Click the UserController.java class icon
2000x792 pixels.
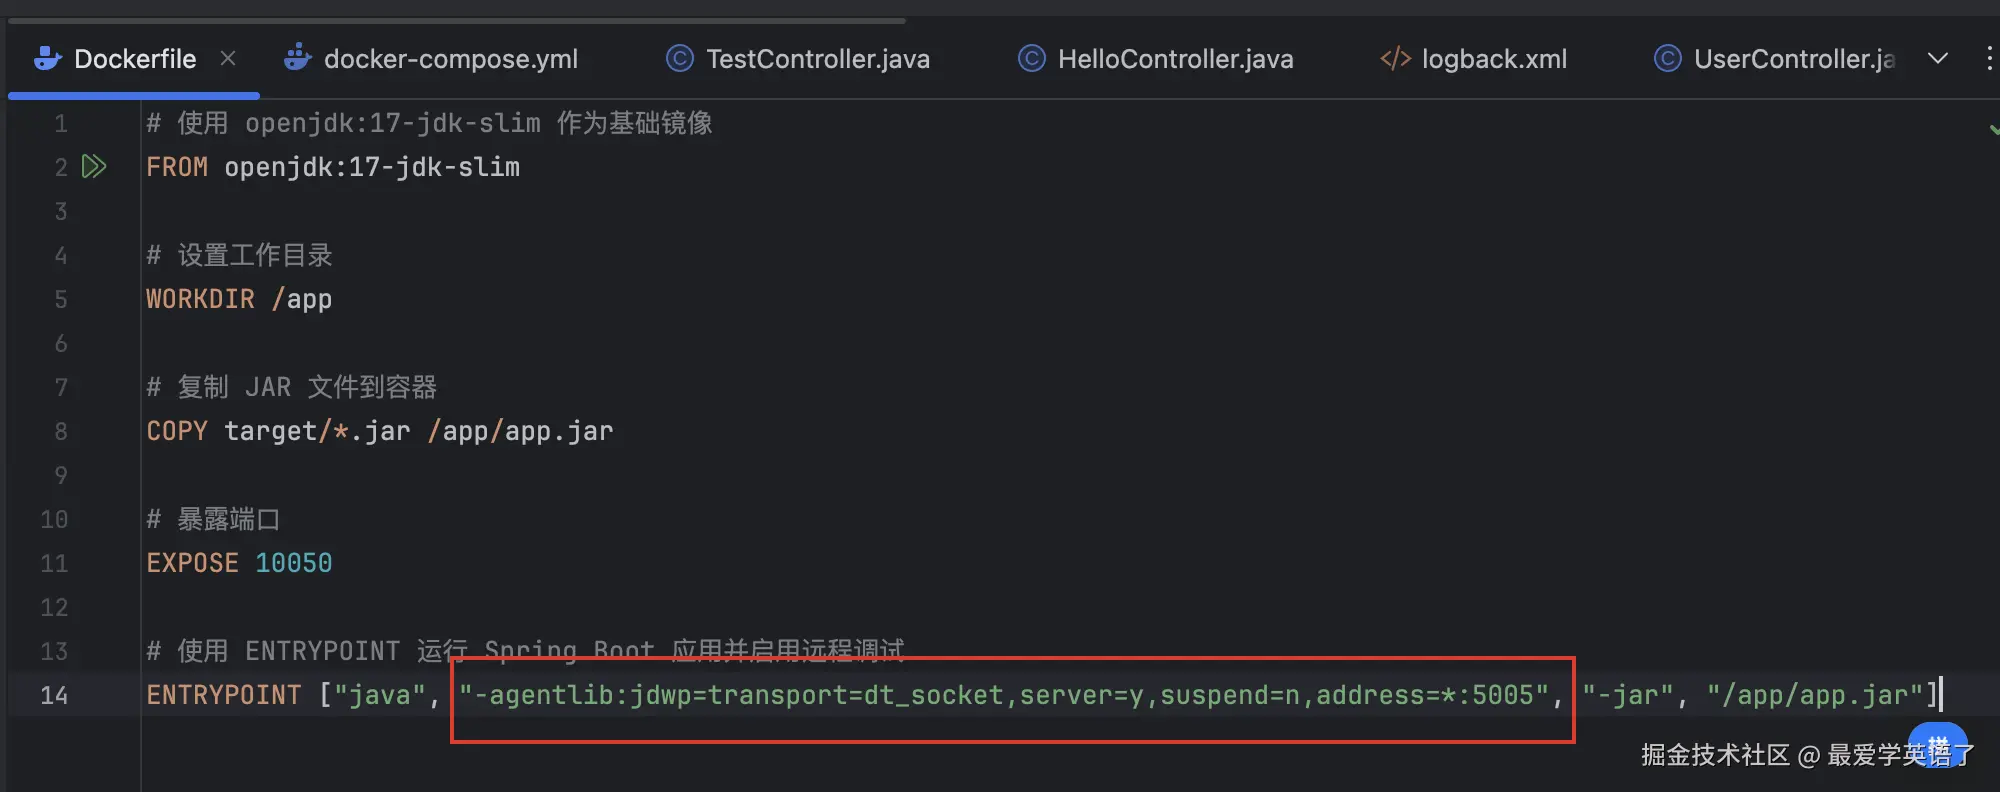1668,58
